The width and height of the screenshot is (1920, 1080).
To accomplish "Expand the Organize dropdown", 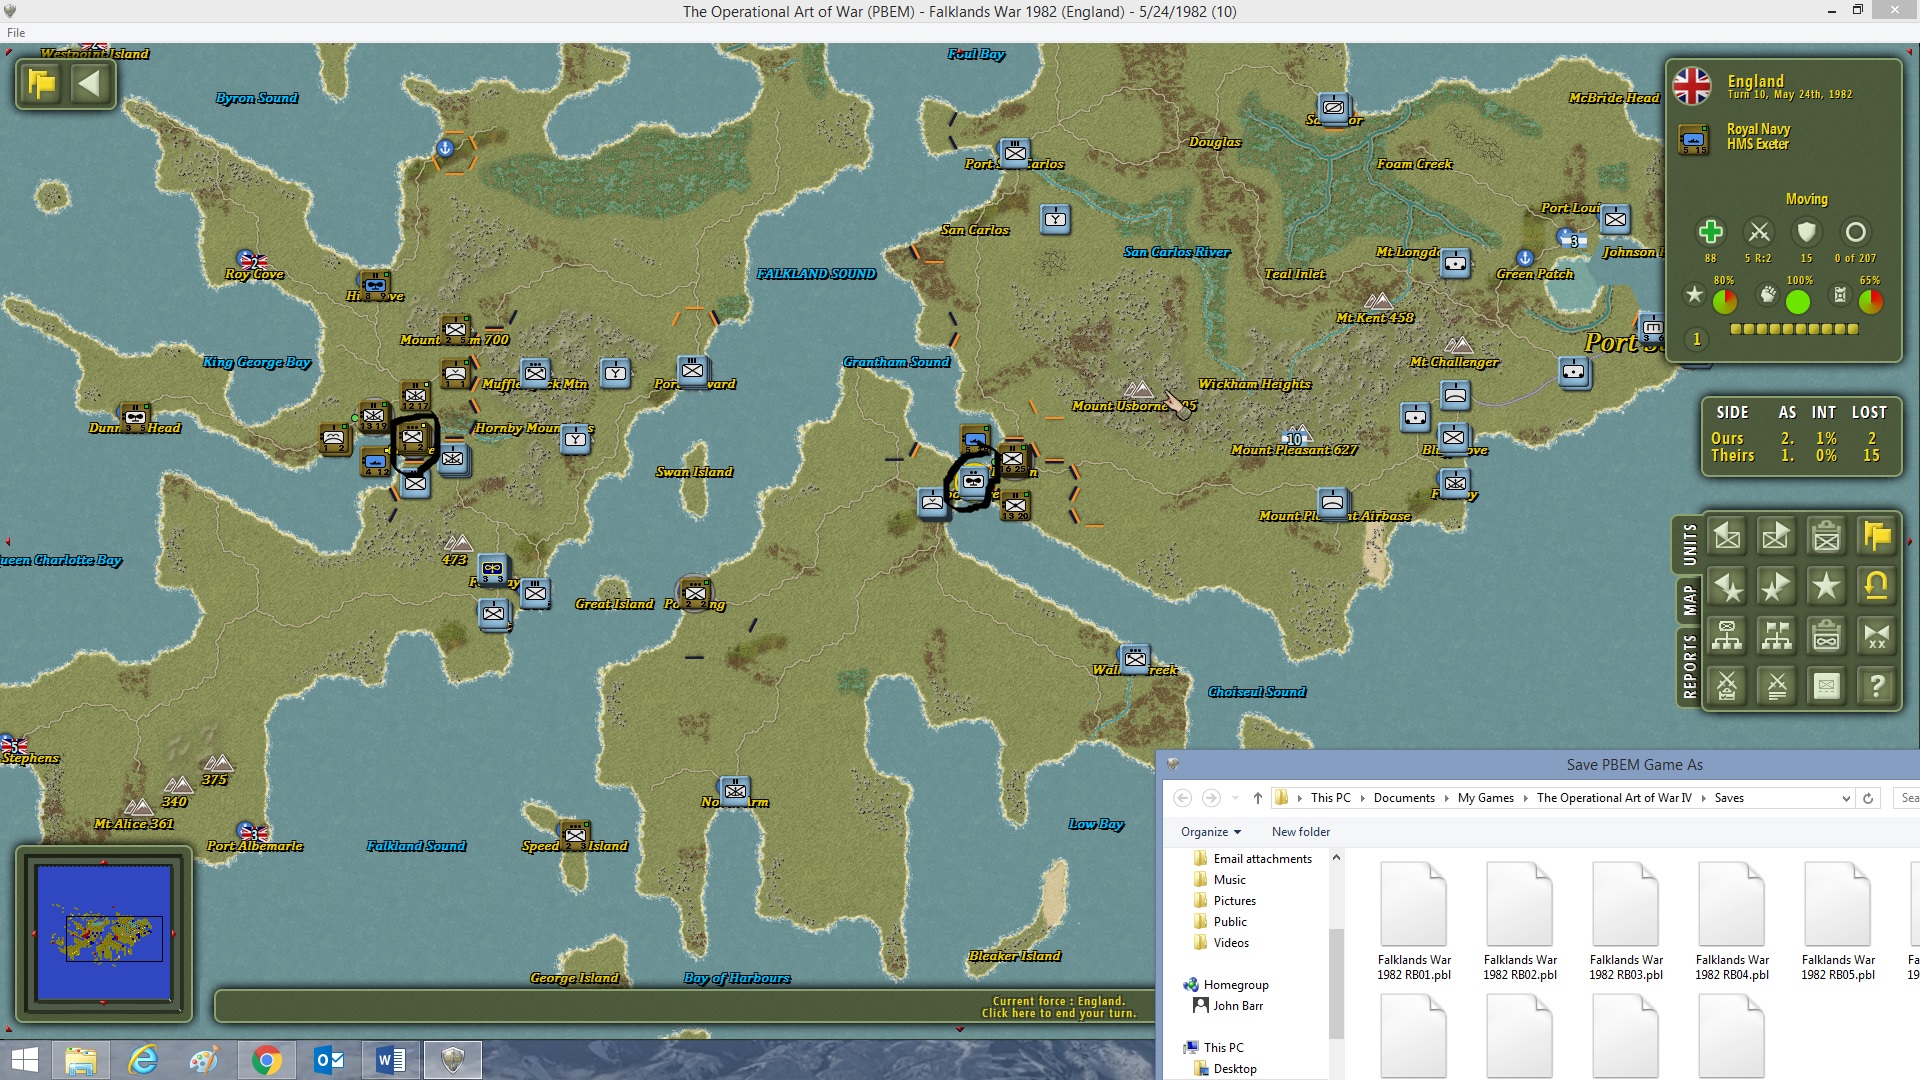I will pyautogui.click(x=1210, y=832).
